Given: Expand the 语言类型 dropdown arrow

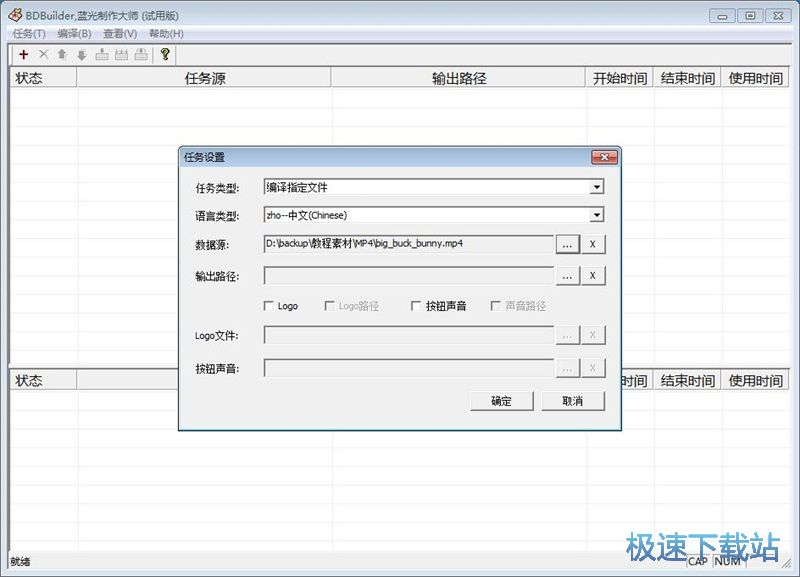Looking at the screenshot, I should [x=596, y=215].
